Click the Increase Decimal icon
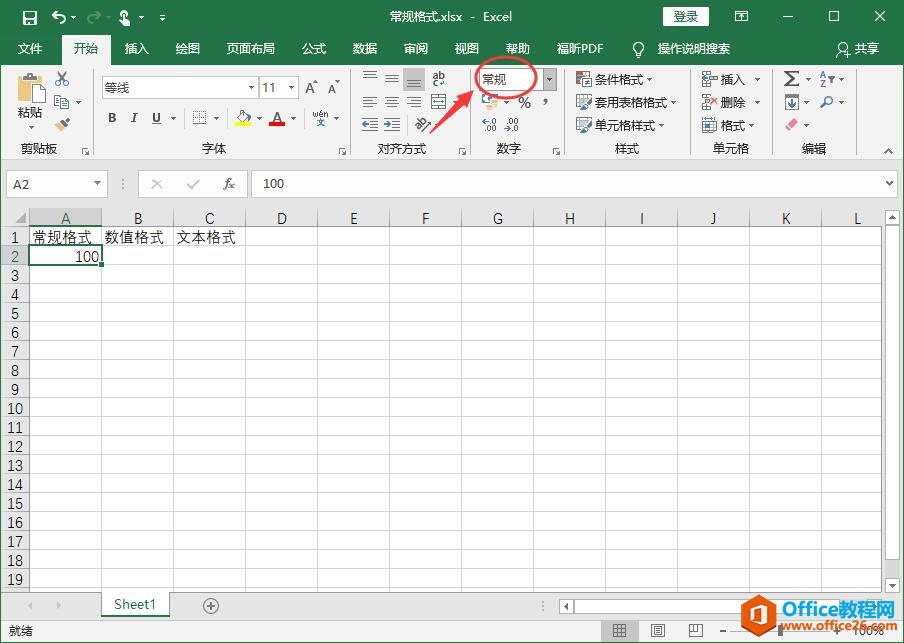 pyautogui.click(x=490, y=125)
